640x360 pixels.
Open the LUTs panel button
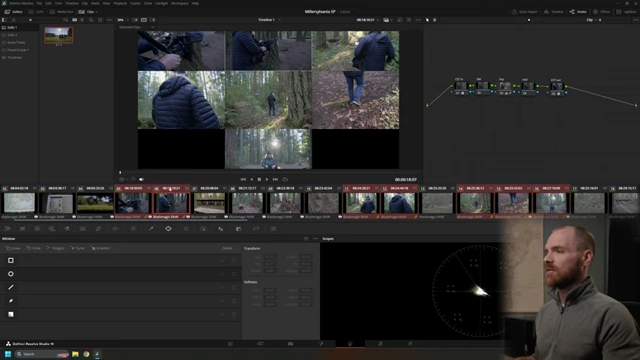pyautogui.click(x=36, y=12)
